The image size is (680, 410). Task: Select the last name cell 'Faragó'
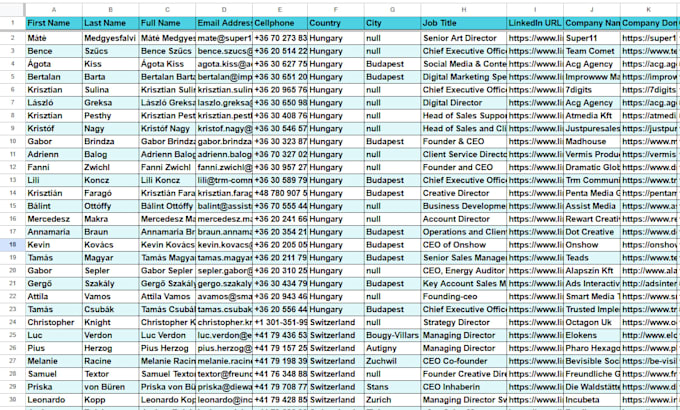111,193
